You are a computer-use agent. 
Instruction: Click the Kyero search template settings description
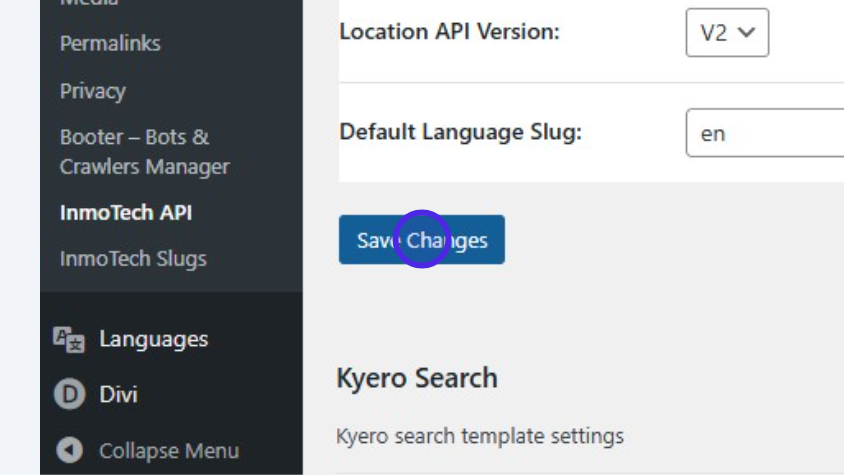480,436
